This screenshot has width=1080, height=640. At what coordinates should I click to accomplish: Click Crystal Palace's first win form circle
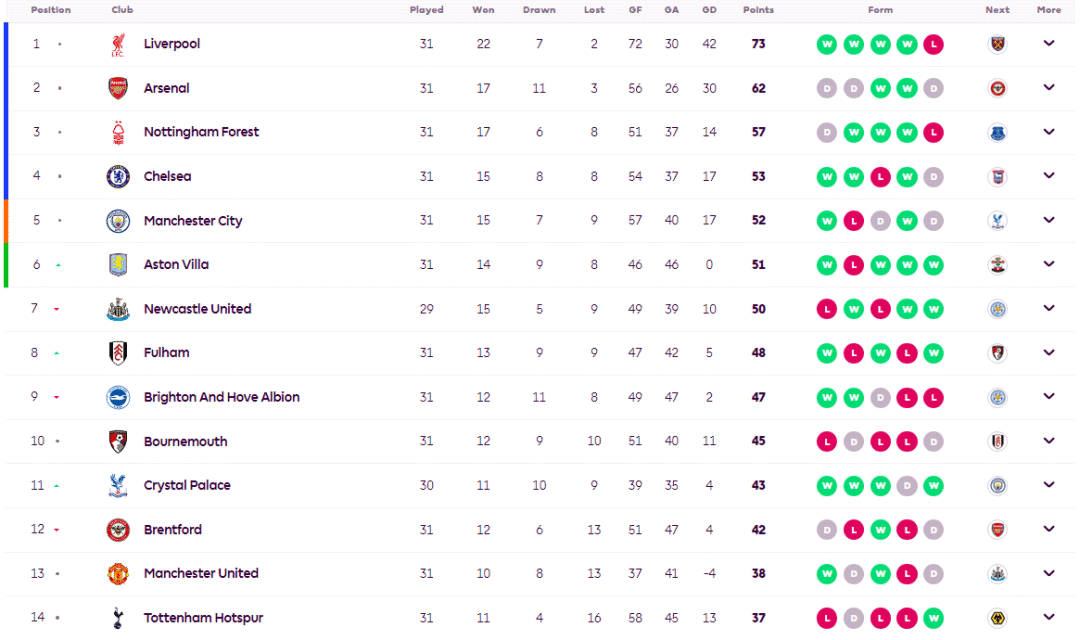click(x=827, y=486)
